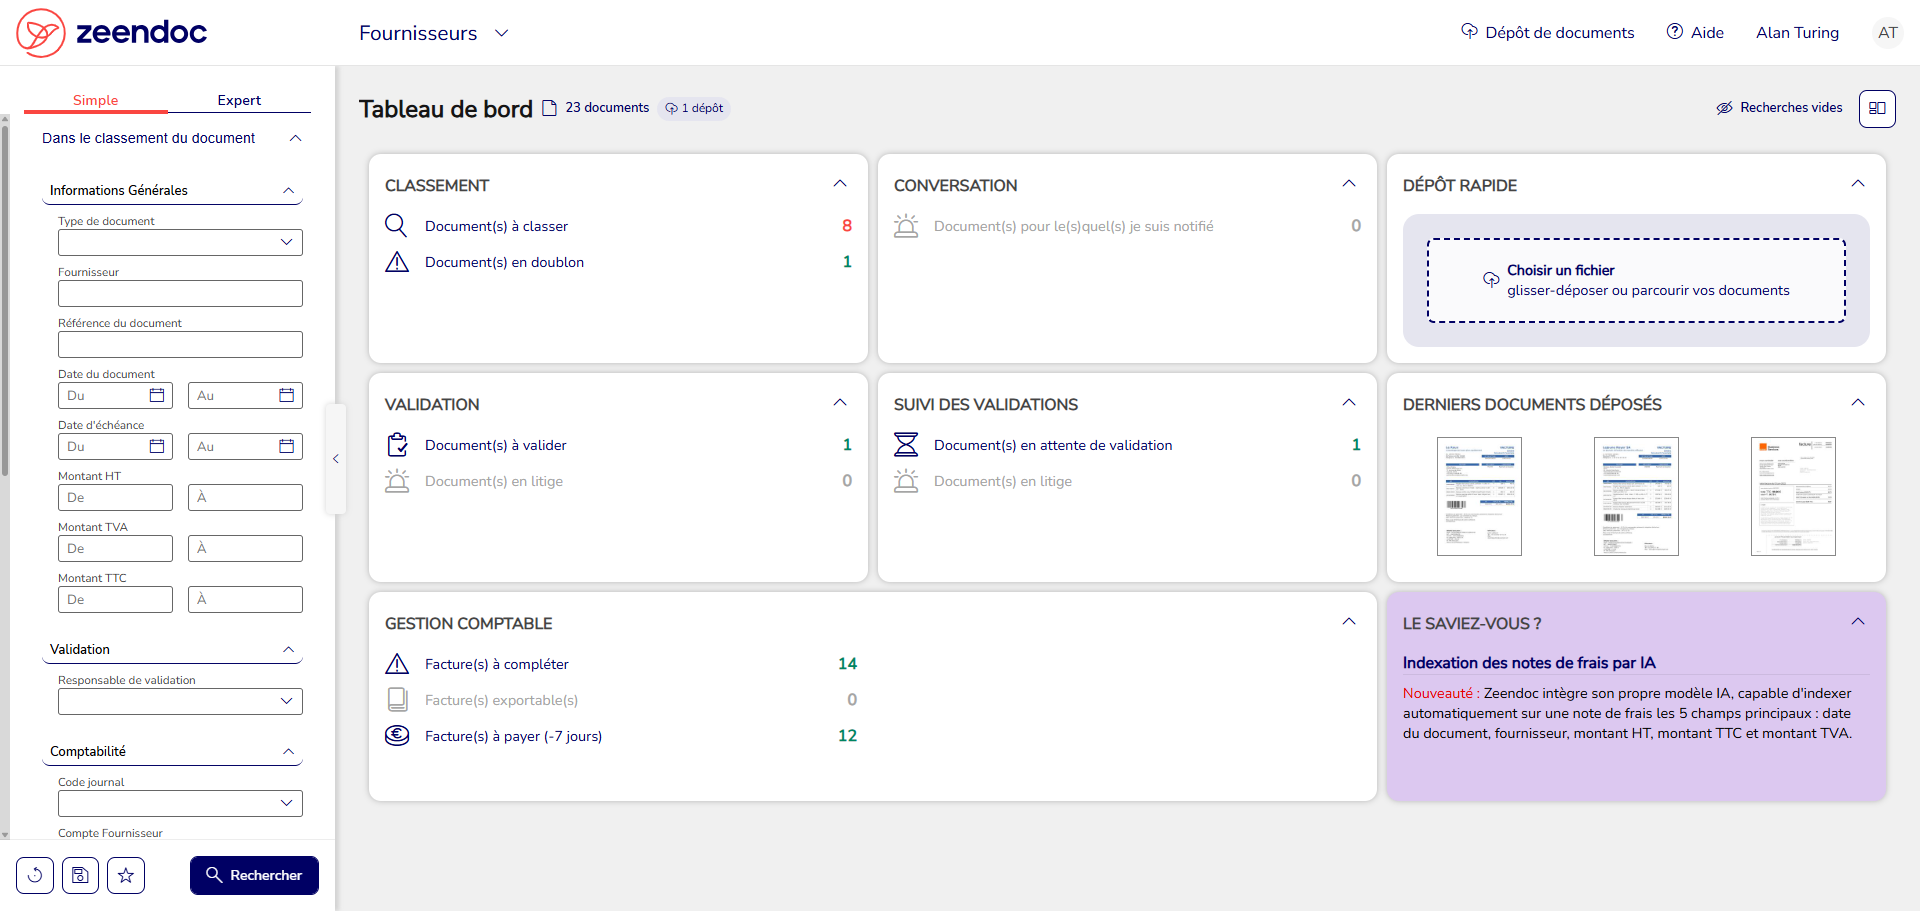Open calendar for Date du document start
The image size is (1920, 911).
click(x=157, y=395)
